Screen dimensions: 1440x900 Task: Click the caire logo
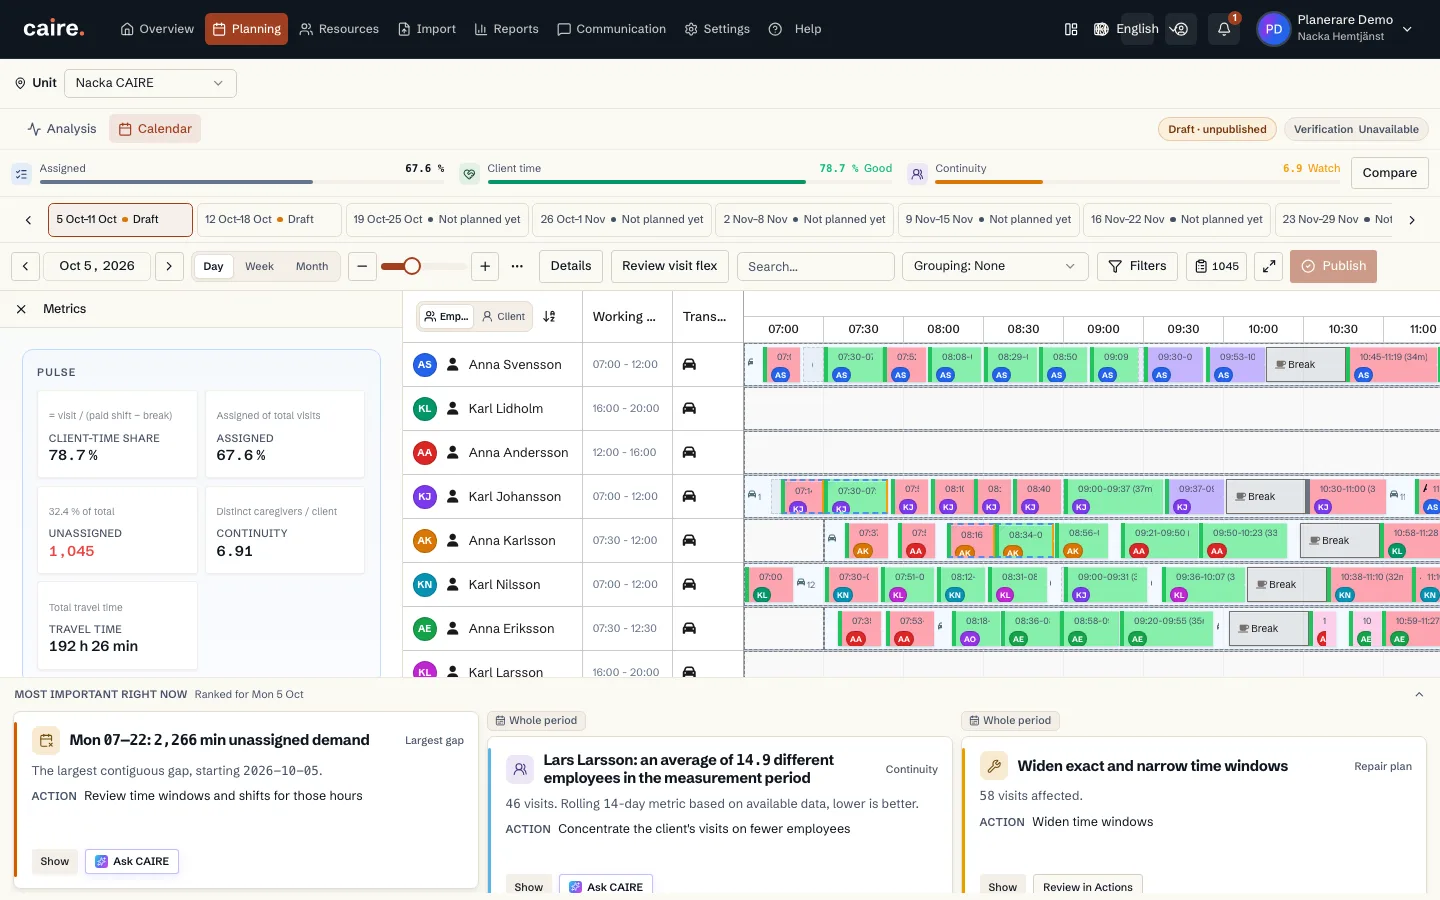[54, 29]
